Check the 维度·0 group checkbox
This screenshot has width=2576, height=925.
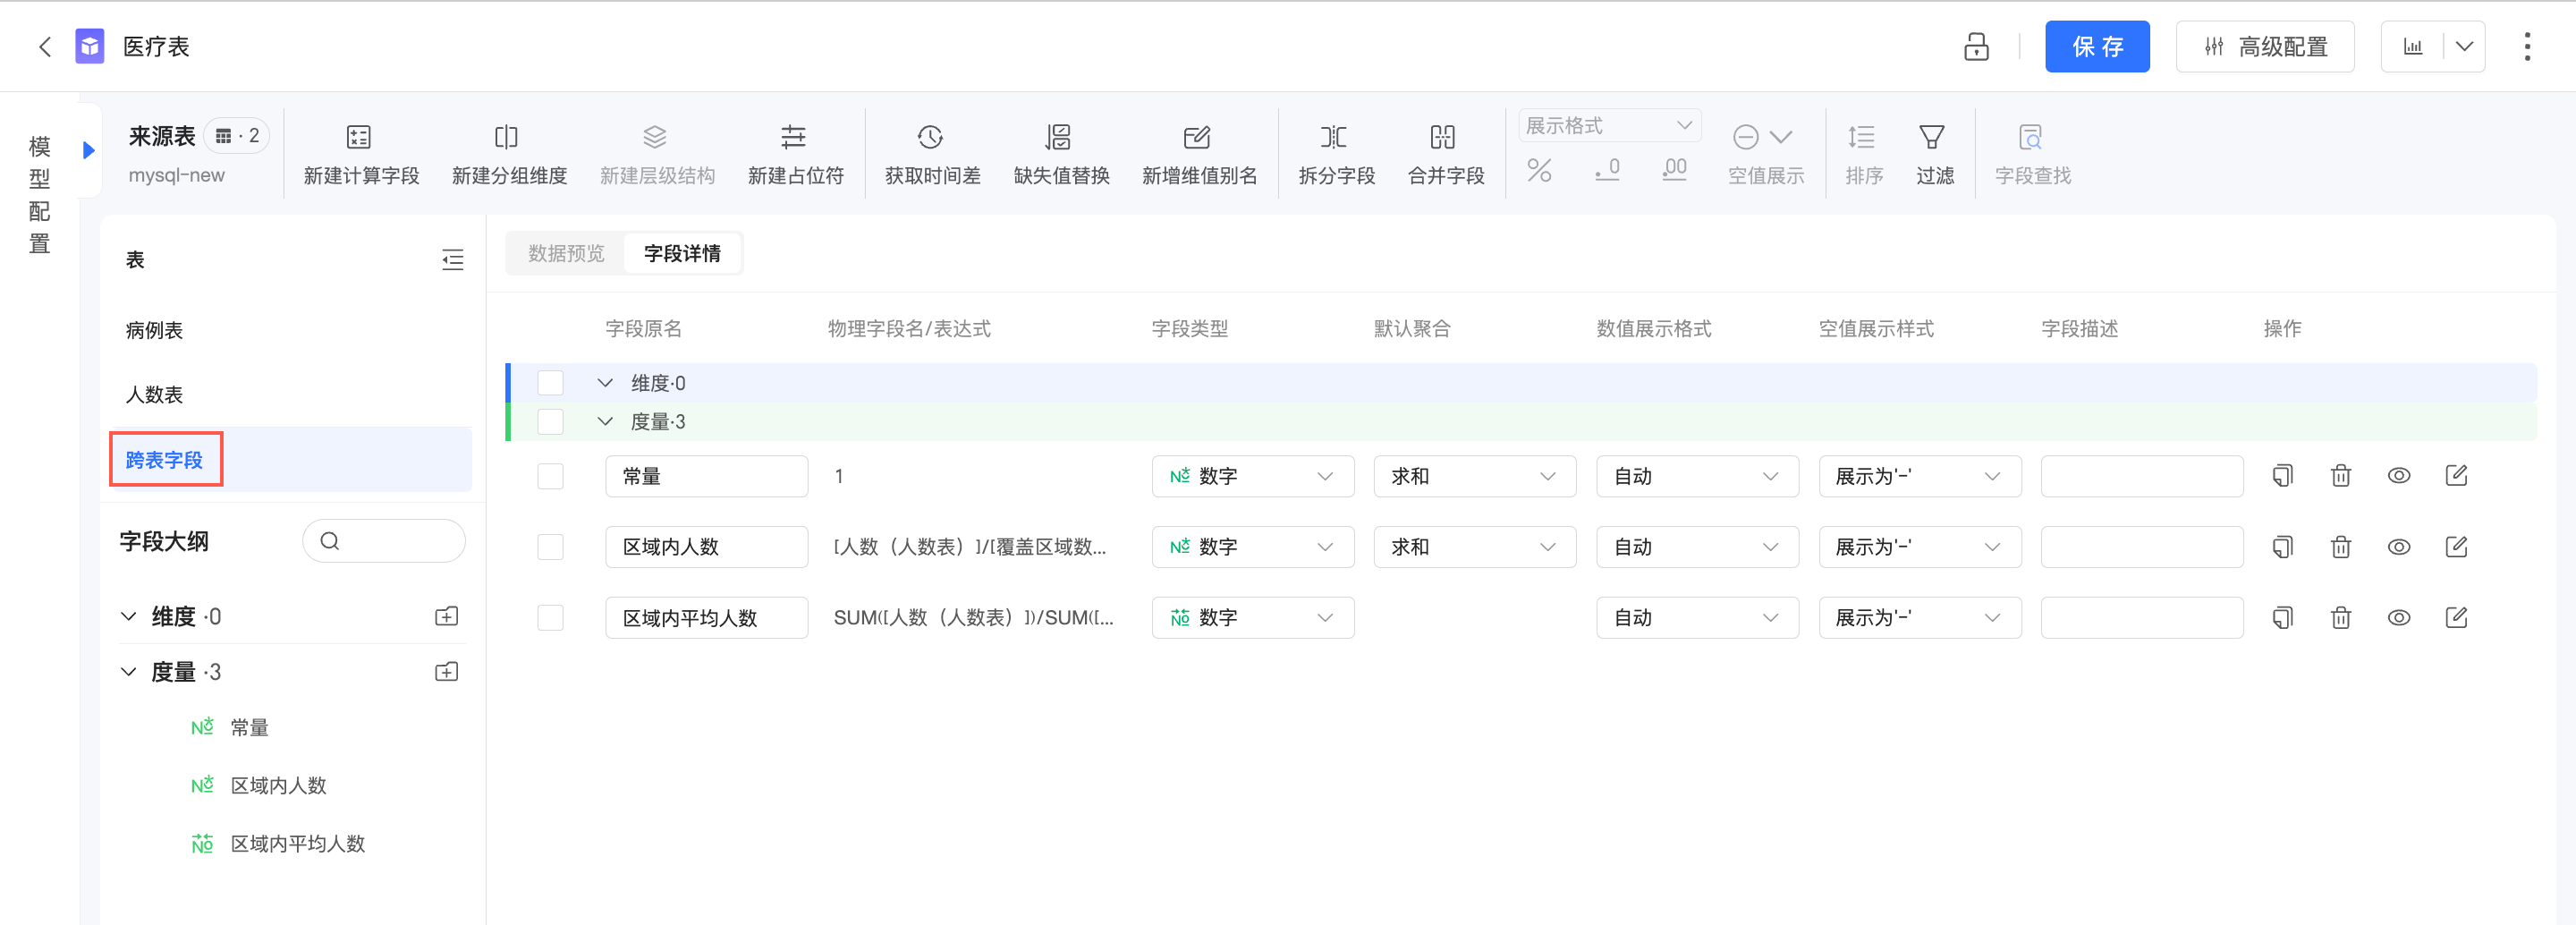point(550,383)
